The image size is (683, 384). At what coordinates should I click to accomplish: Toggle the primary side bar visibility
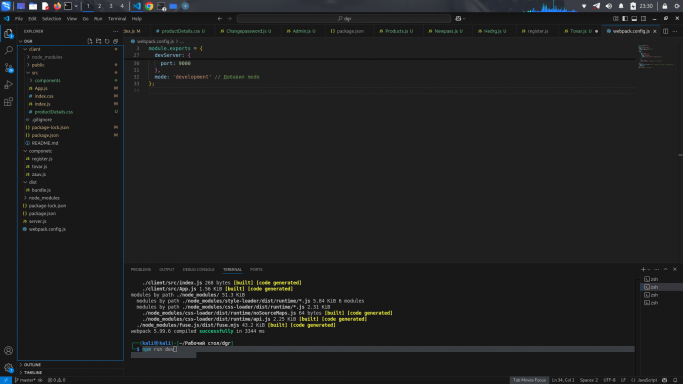coord(625,19)
